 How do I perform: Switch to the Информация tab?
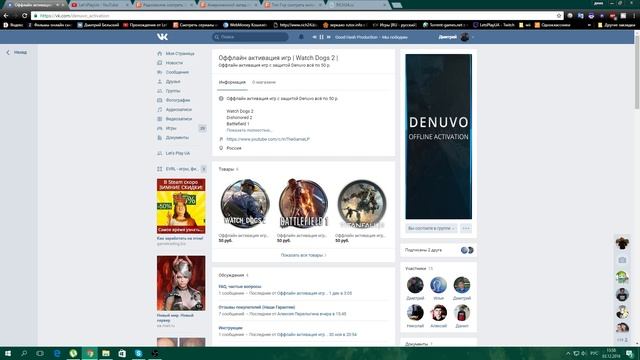point(232,82)
